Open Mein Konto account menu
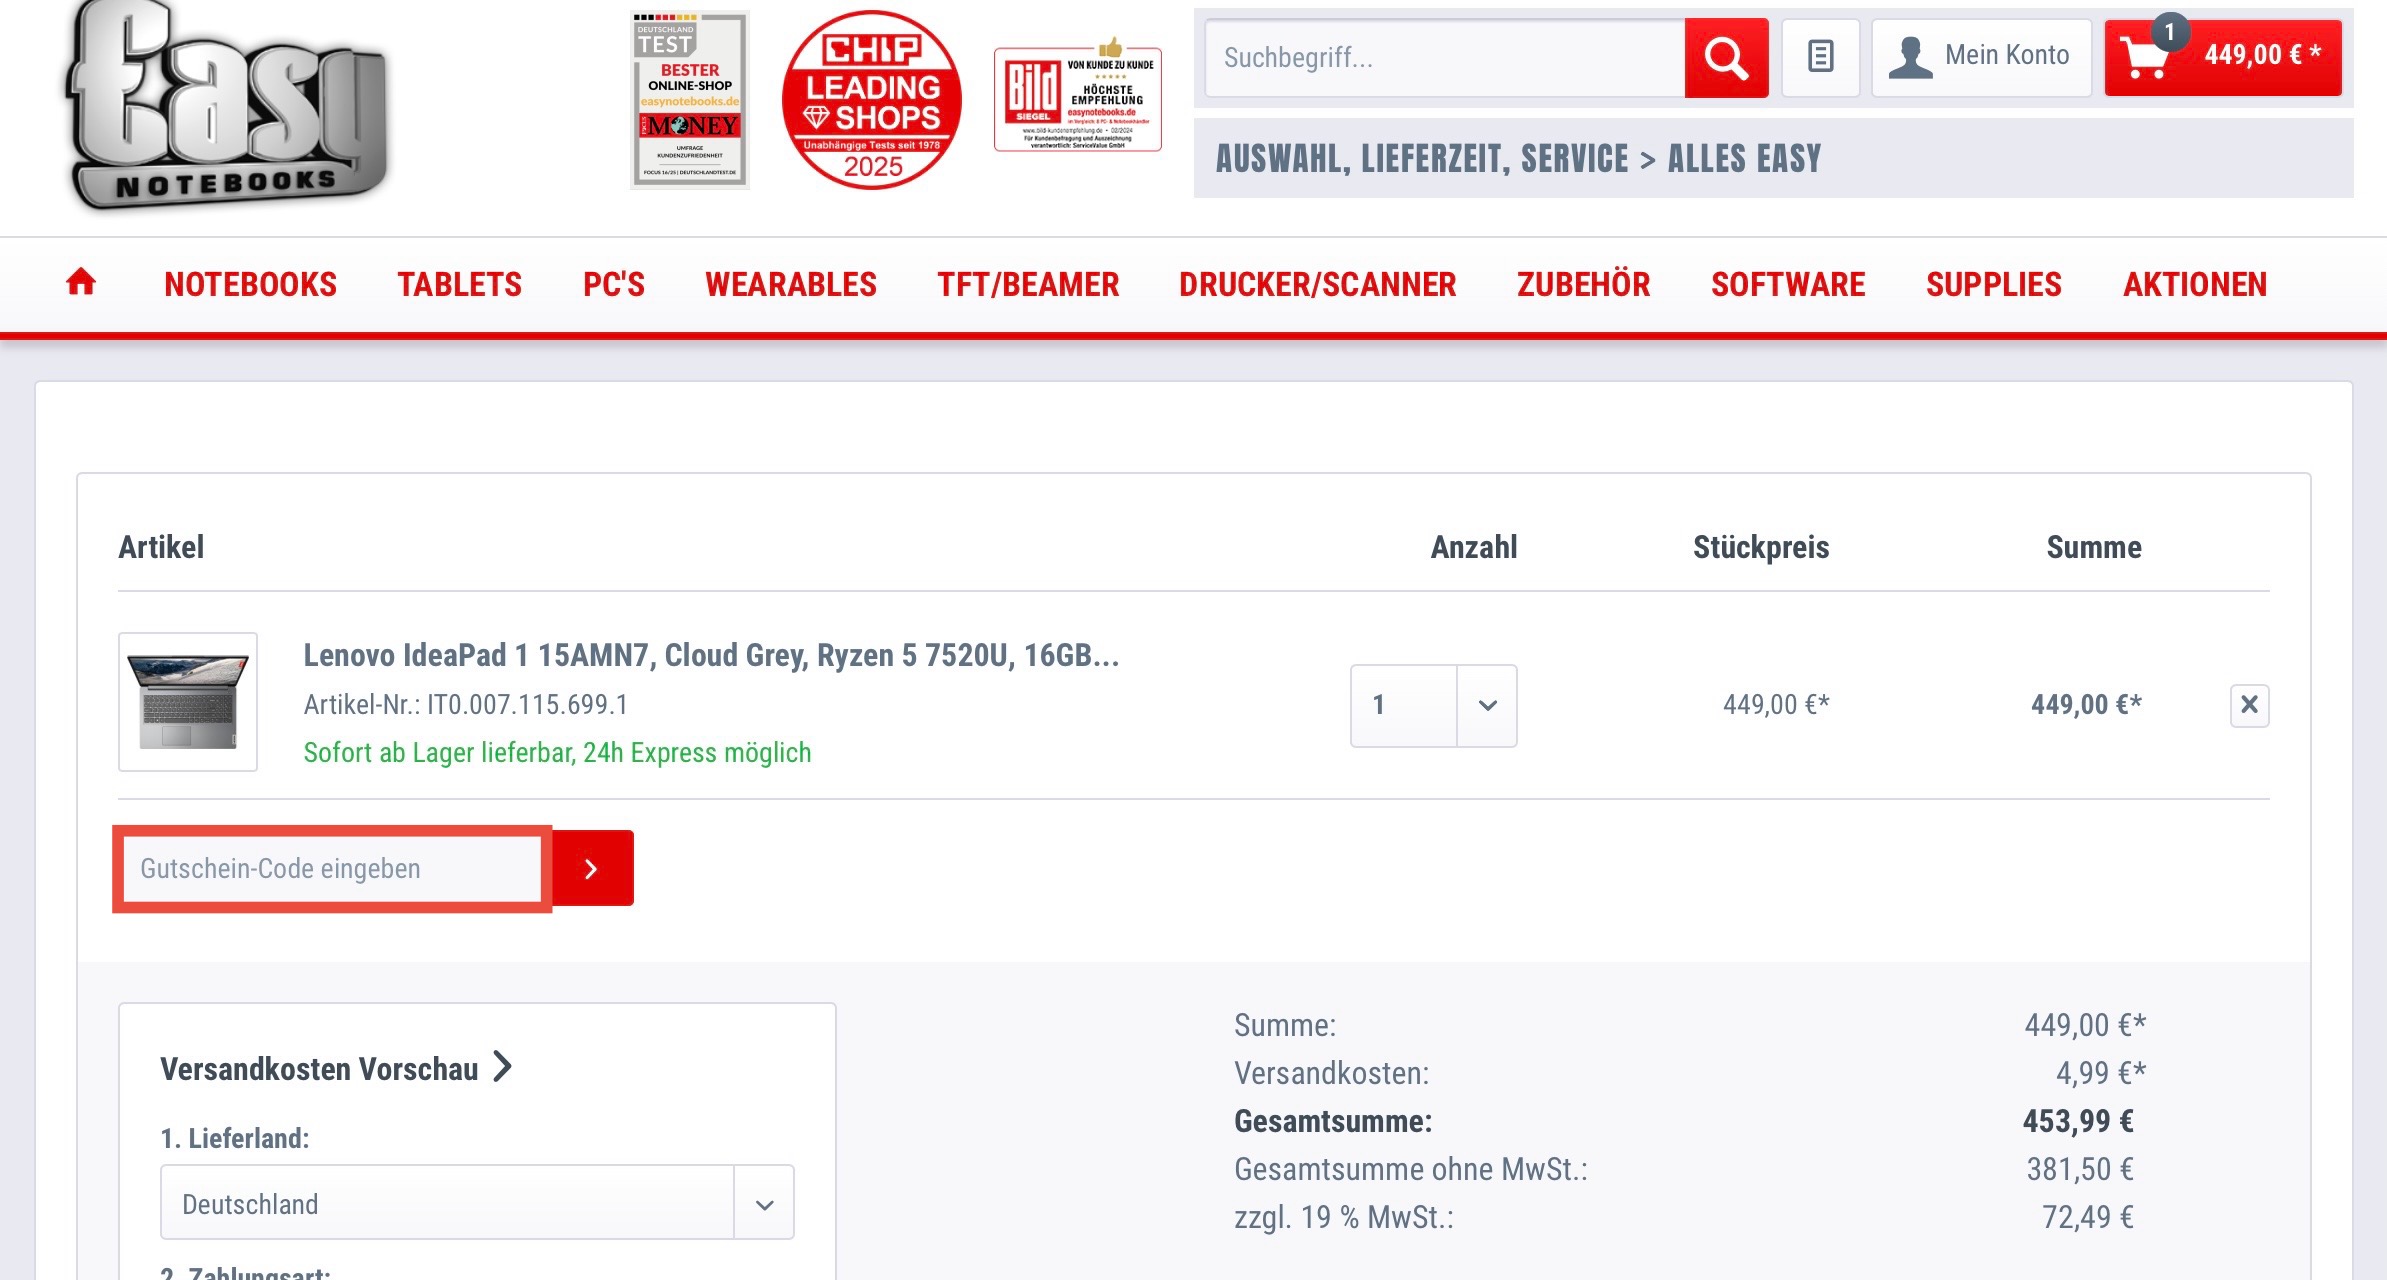The width and height of the screenshot is (2387, 1280). pos(1981,57)
